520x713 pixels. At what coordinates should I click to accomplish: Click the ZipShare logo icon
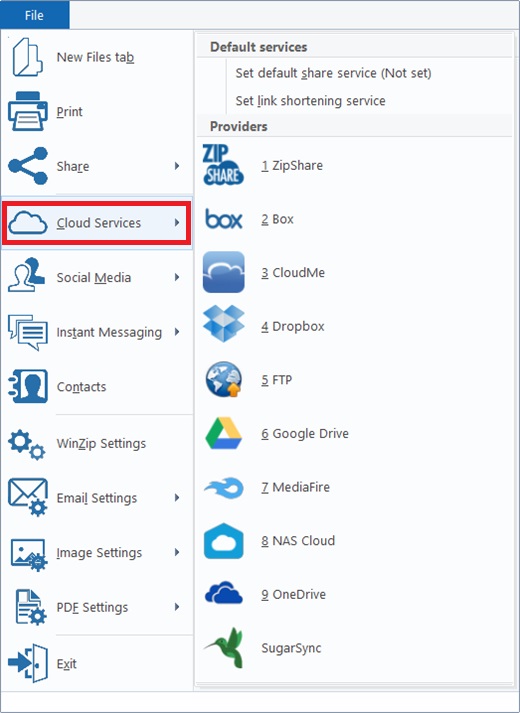pos(223,165)
